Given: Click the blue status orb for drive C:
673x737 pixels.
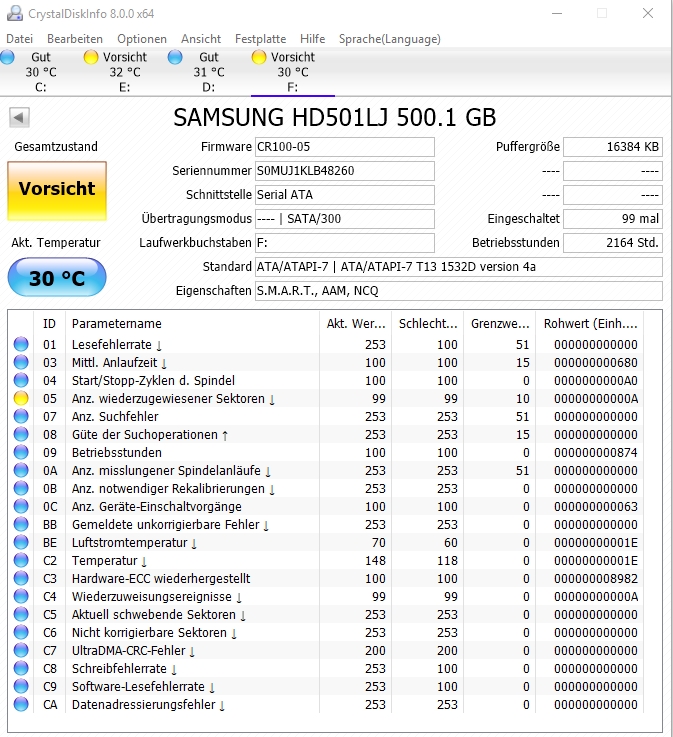Looking at the screenshot, I should click(x=7, y=57).
